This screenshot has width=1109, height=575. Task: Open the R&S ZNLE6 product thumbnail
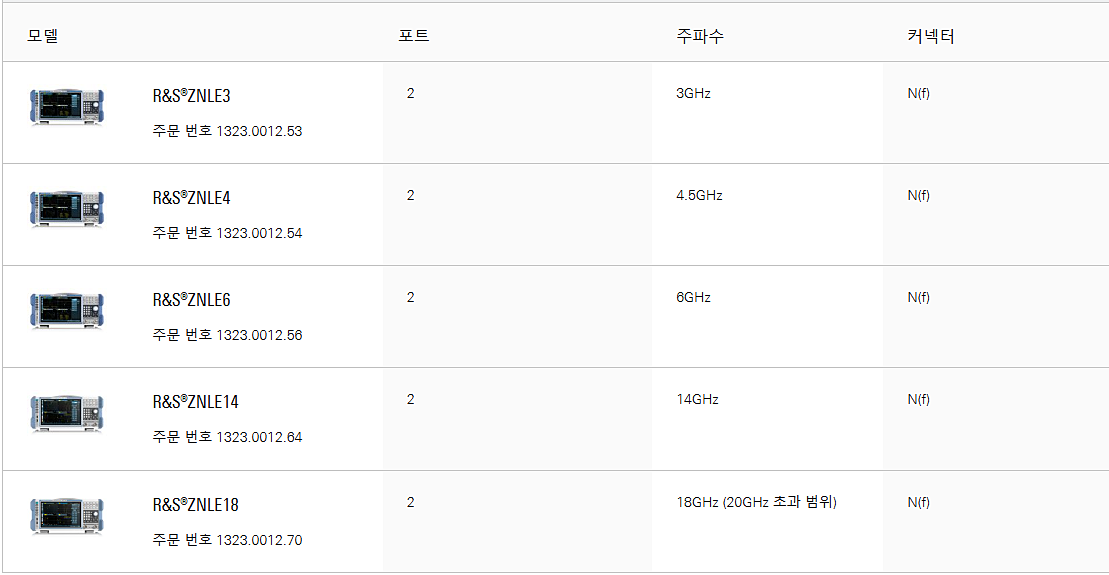click(x=67, y=310)
